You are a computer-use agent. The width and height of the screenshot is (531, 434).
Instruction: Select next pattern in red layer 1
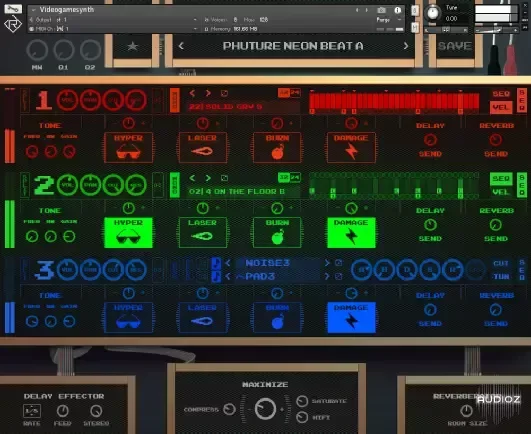point(208,93)
